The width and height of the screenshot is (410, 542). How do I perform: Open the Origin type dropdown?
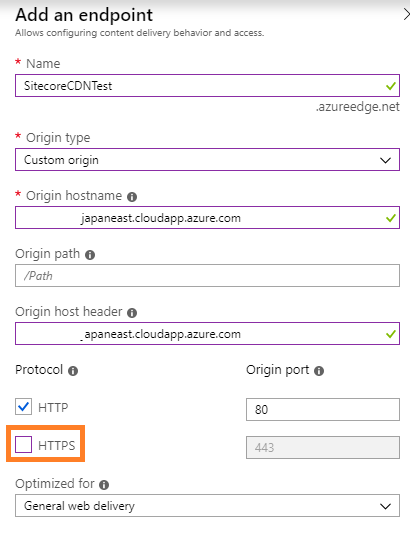pyautogui.click(x=207, y=160)
